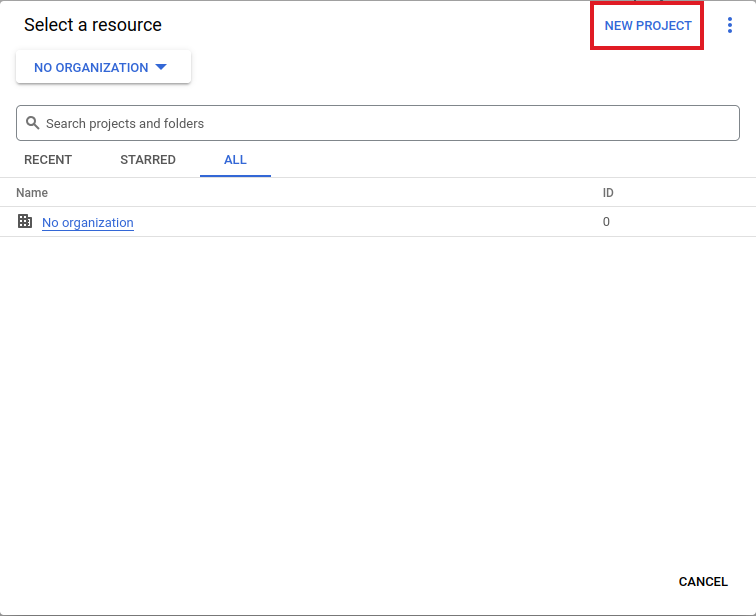
Task: Click the Name column header
Action: click(32, 193)
